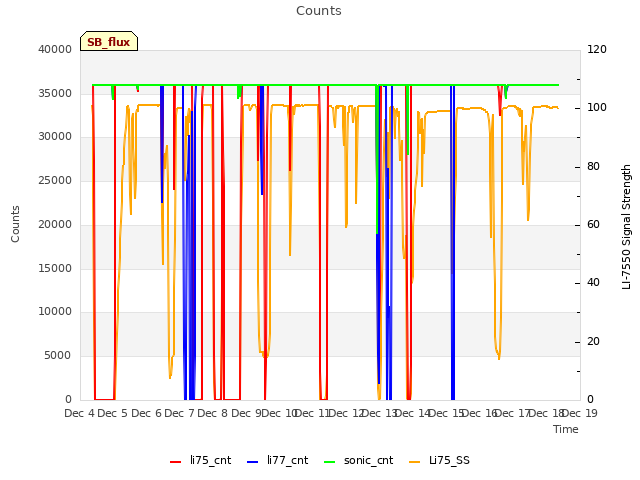Click the 35000 tick on left axis
This screenshot has width=640, height=480.
[x=55, y=93]
